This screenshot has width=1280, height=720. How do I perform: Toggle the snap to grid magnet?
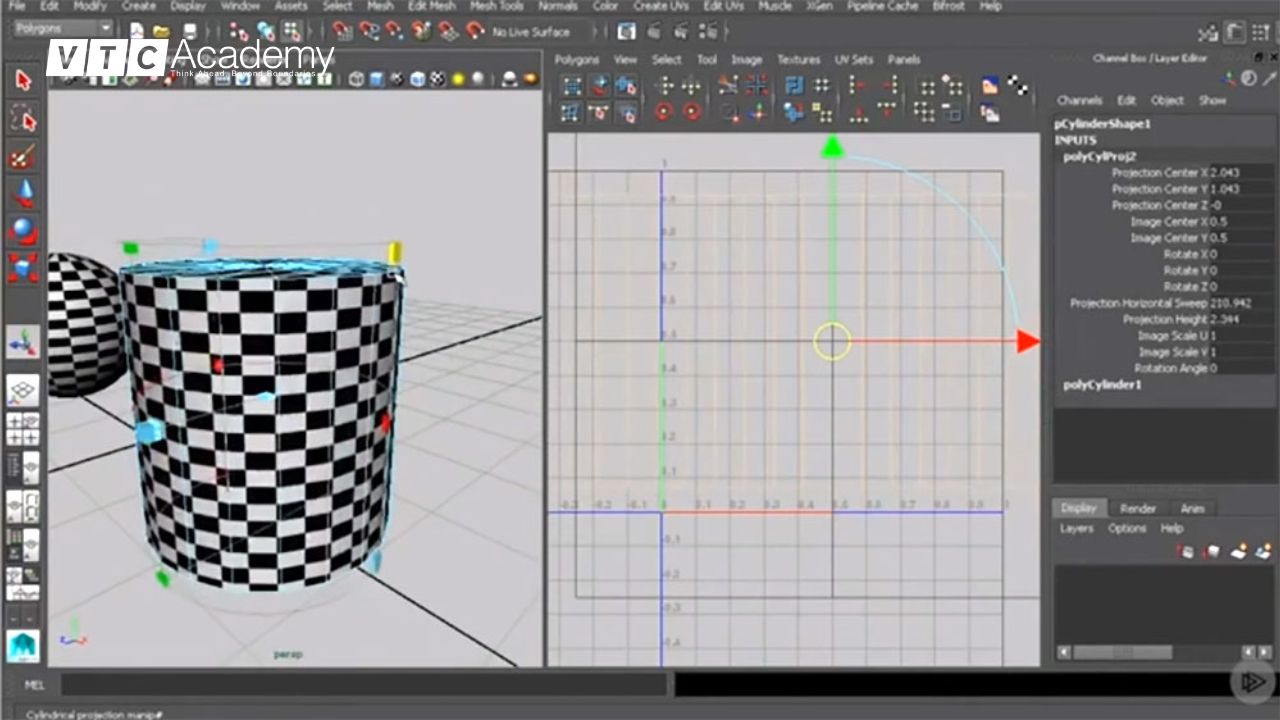point(342,32)
